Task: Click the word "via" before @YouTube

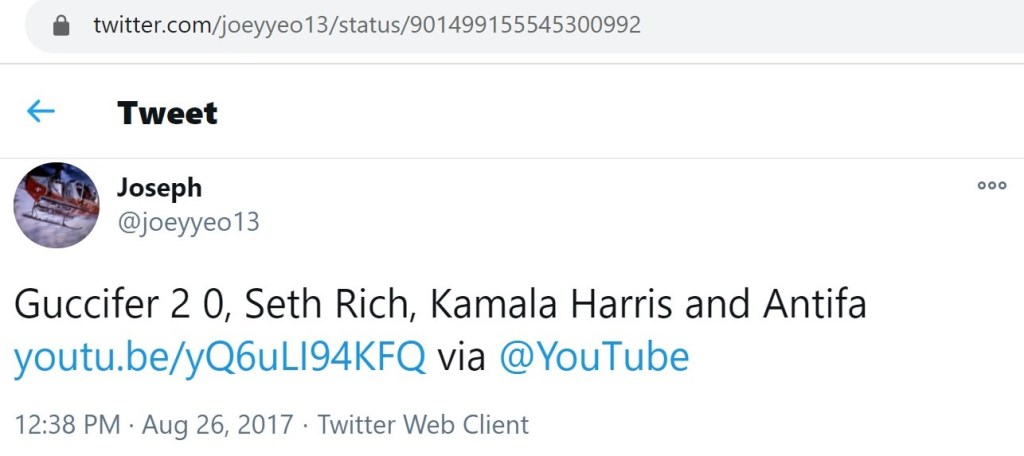Action: (x=462, y=357)
